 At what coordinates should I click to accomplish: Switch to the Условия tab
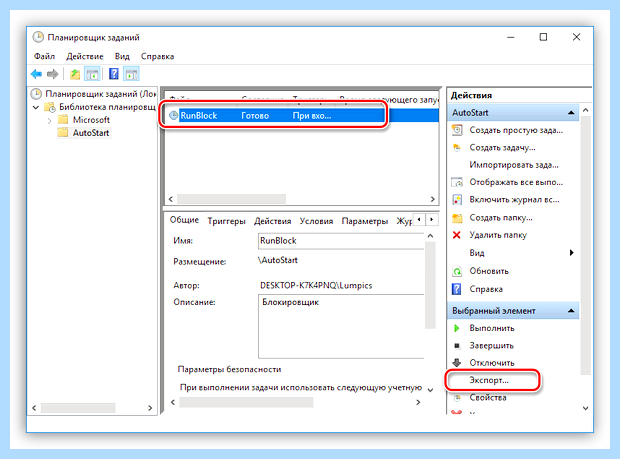[316, 221]
